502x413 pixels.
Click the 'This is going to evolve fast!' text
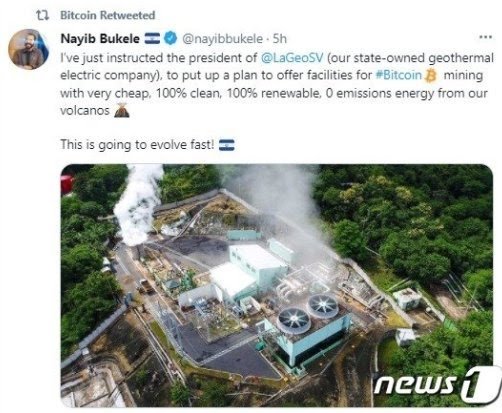[137, 145]
